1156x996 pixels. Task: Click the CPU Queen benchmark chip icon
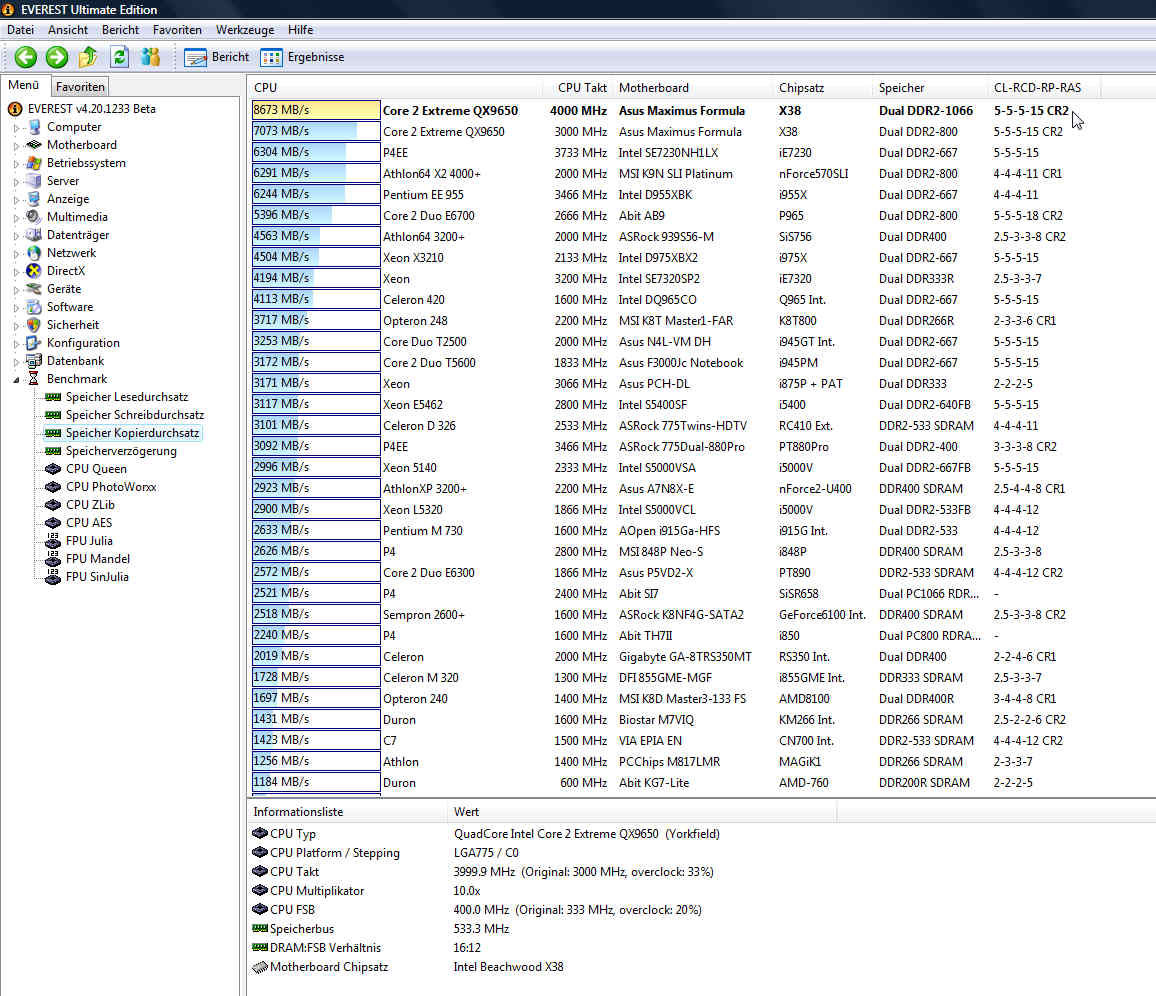pyautogui.click(x=53, y=469)
